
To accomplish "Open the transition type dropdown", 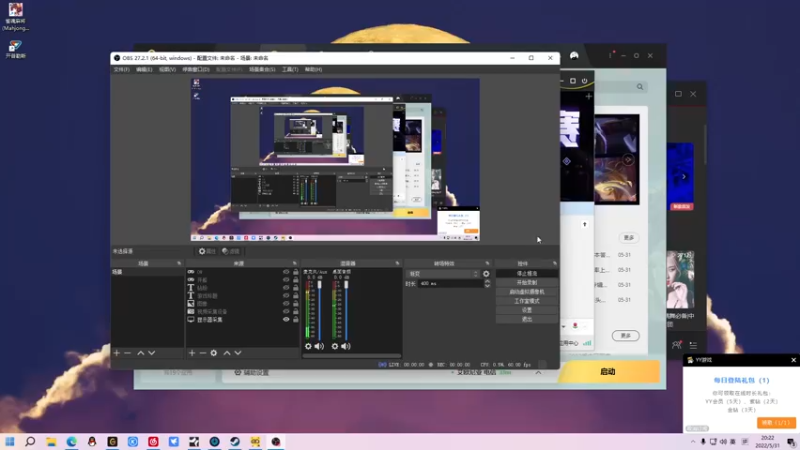I will tap(443, 274).
